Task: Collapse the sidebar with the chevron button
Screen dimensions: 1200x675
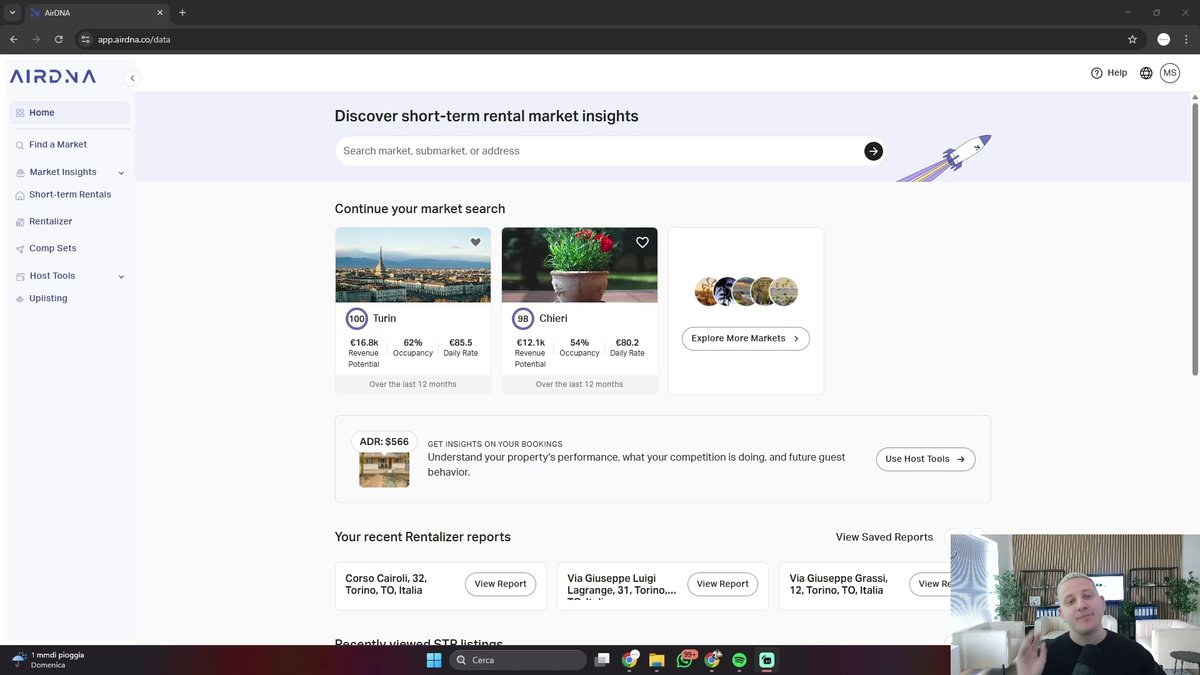Action: coord(132,78)
